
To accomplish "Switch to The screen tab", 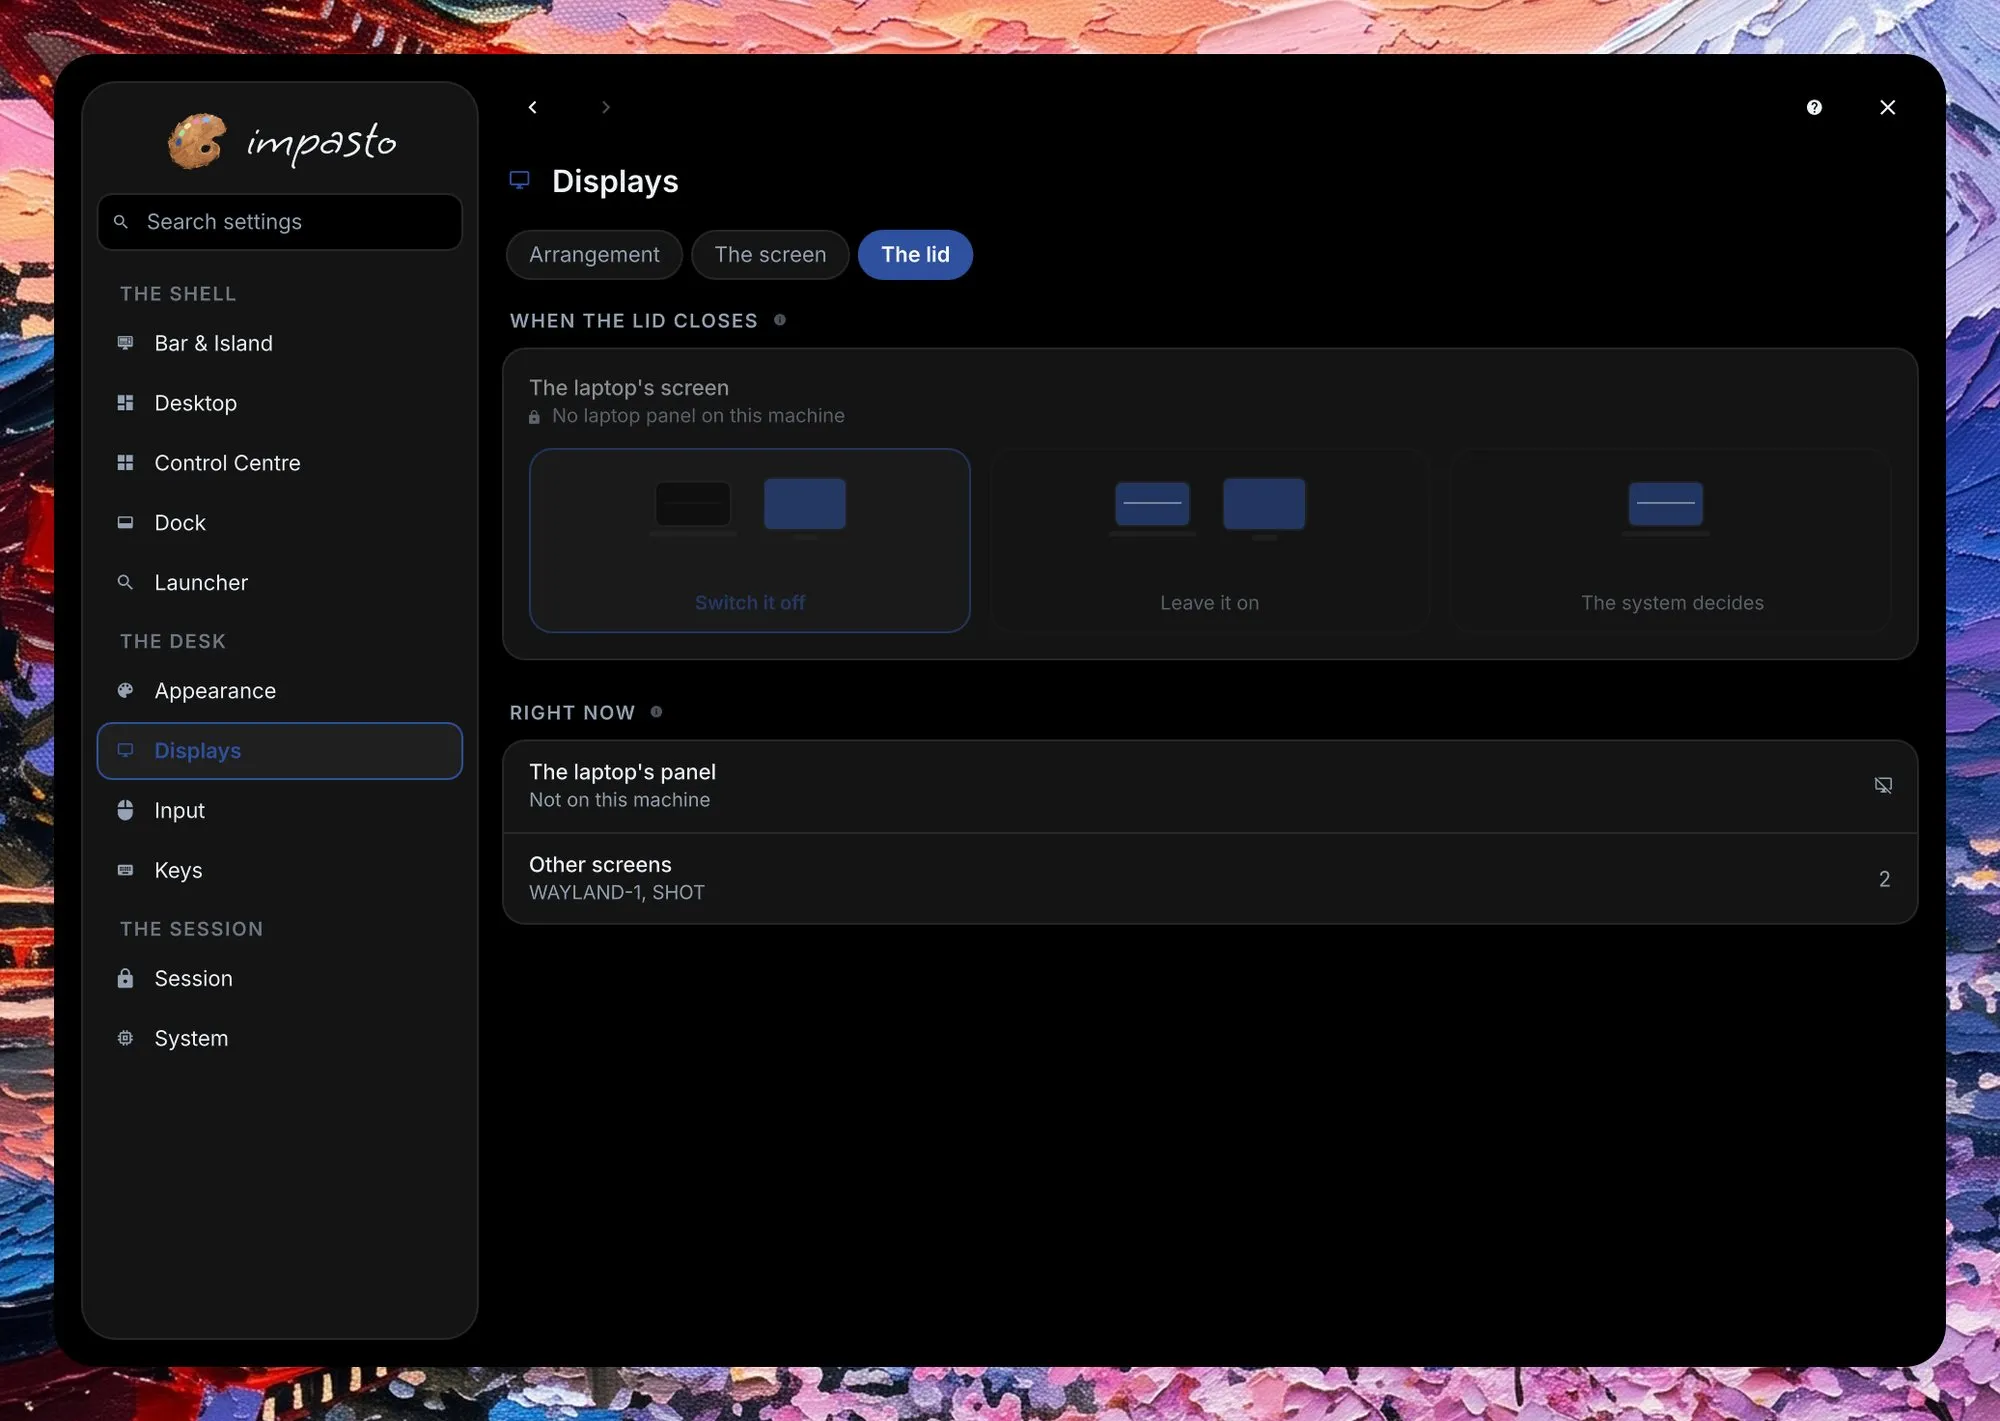I will click(x=770, y=255).
